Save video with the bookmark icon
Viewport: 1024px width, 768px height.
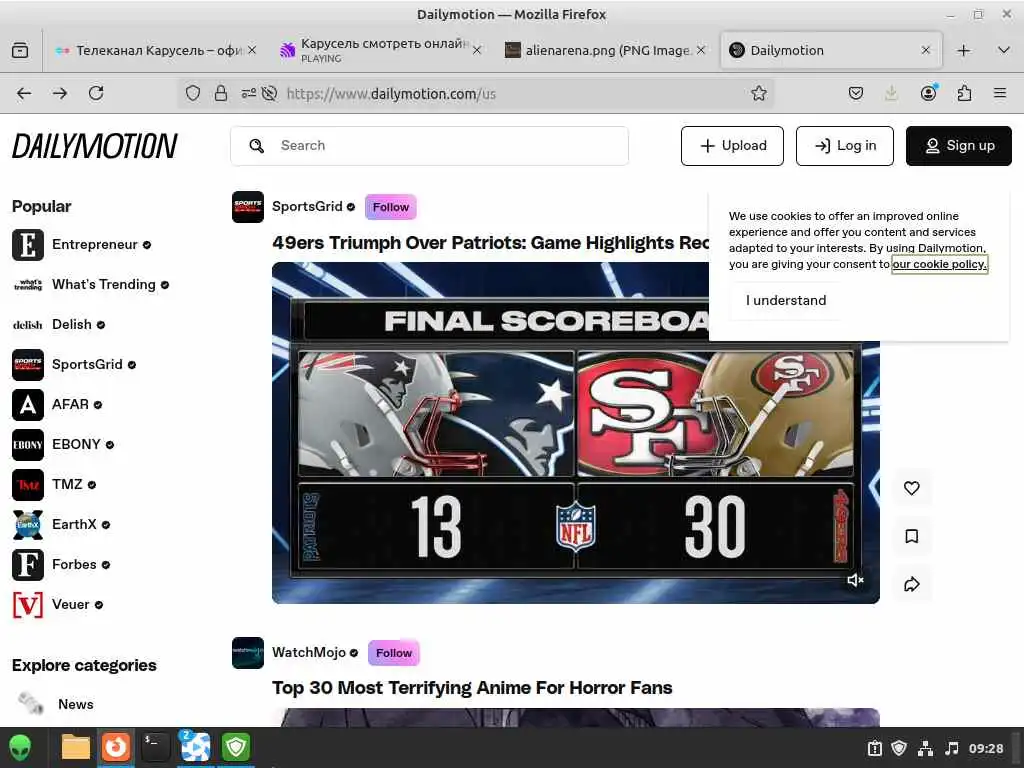[912, 536]
